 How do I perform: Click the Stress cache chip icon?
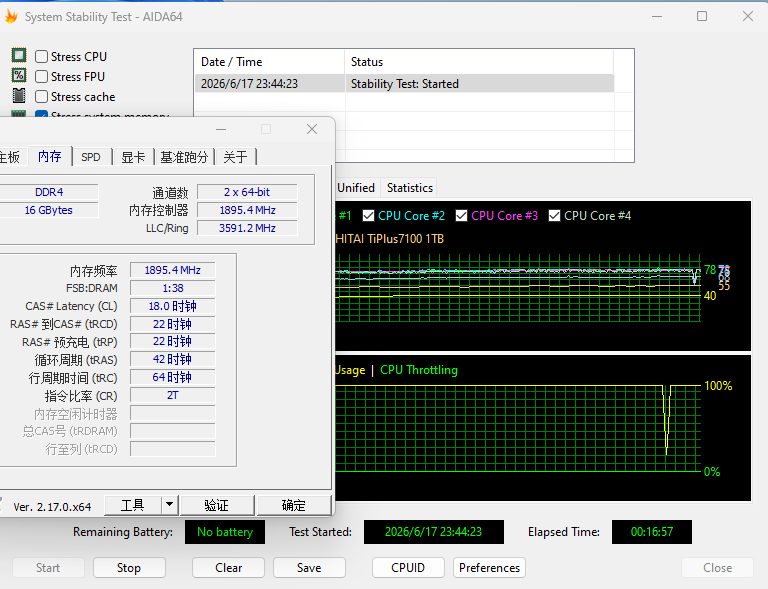click(19, 95)
